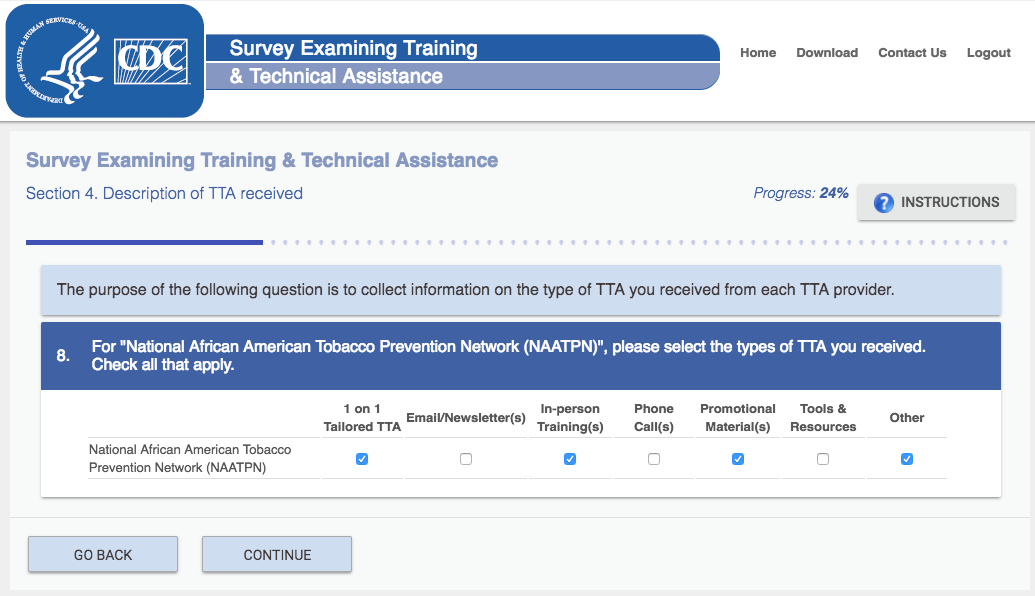Click the NAATPN row label

point(188,459)
